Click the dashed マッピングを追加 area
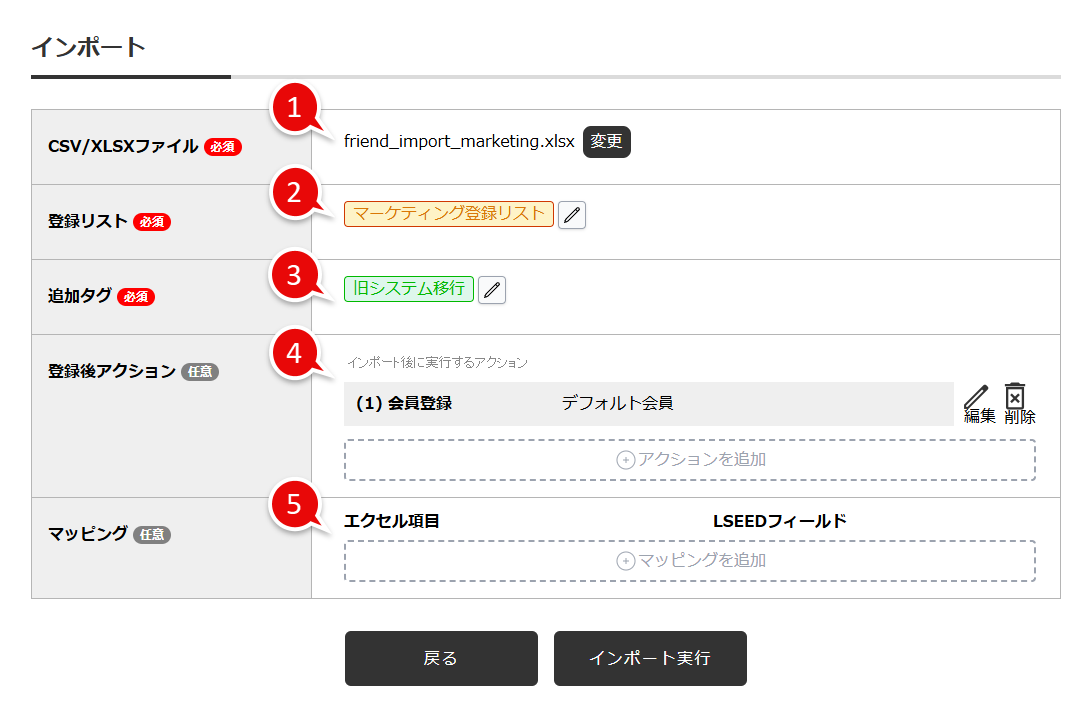 (x=690, y=560)
